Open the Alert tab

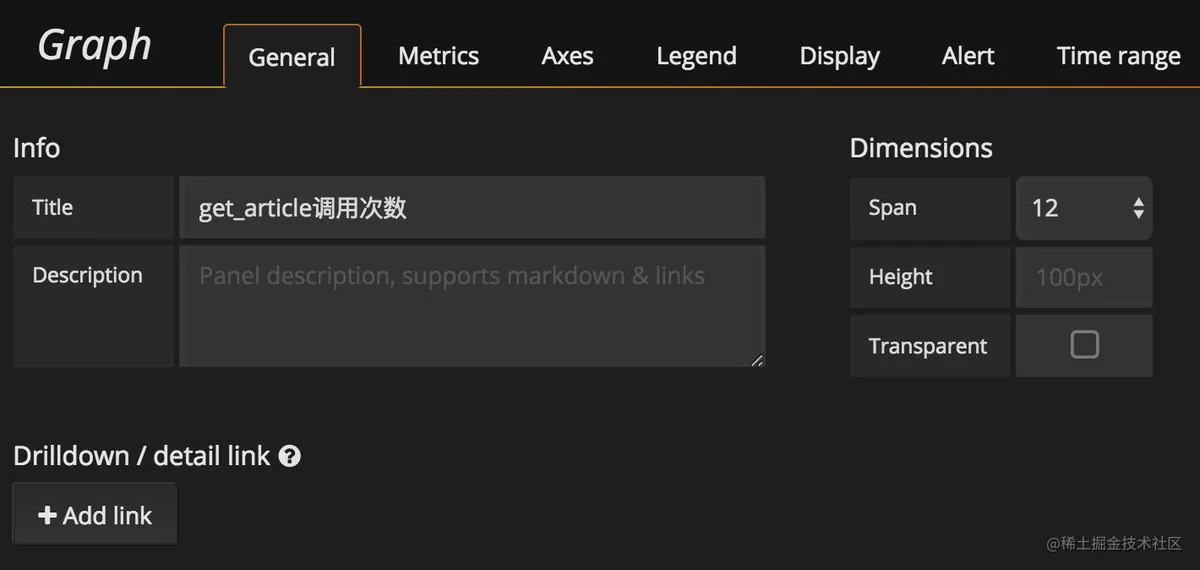(968, 56)
